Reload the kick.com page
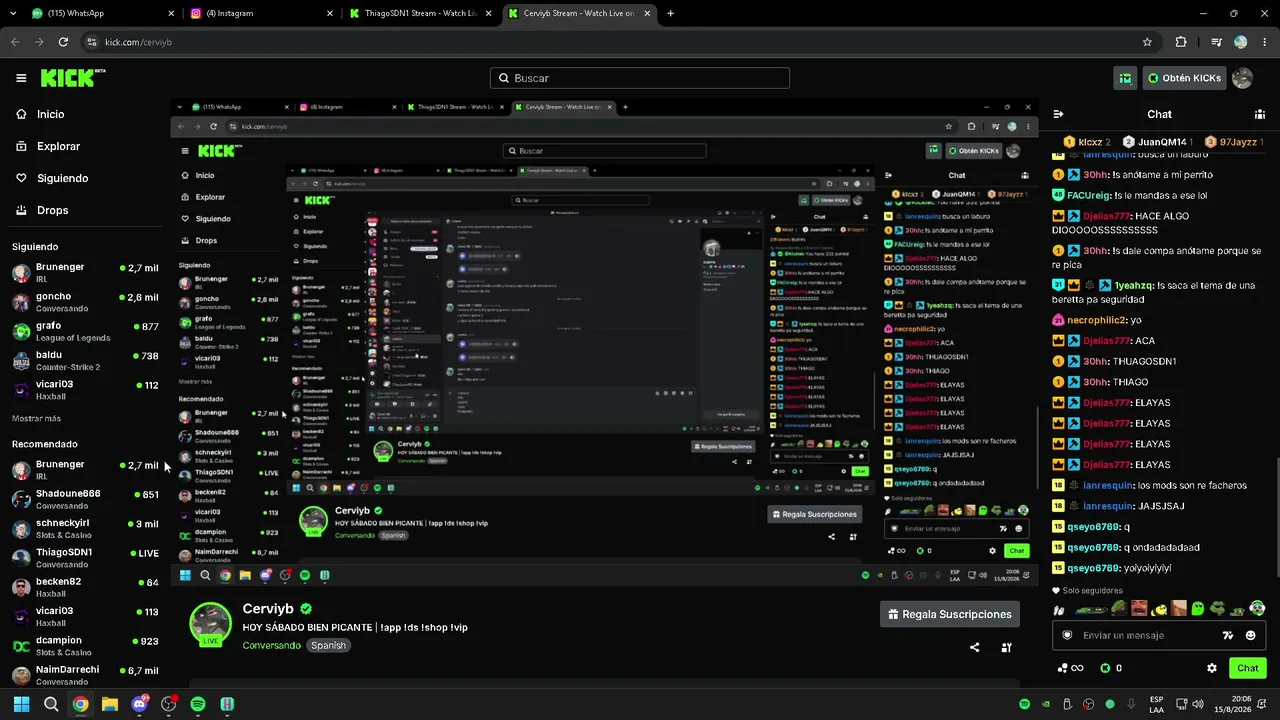The height and width of the screenshot is (720, 1280). pos(63,42)
